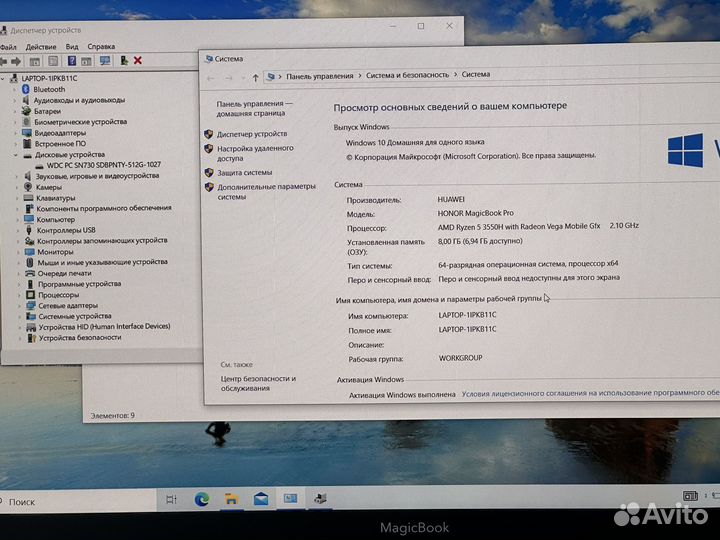
Task: Expand Контроллеры USB category
Action: pyautogui.click(x=17, y=231)
